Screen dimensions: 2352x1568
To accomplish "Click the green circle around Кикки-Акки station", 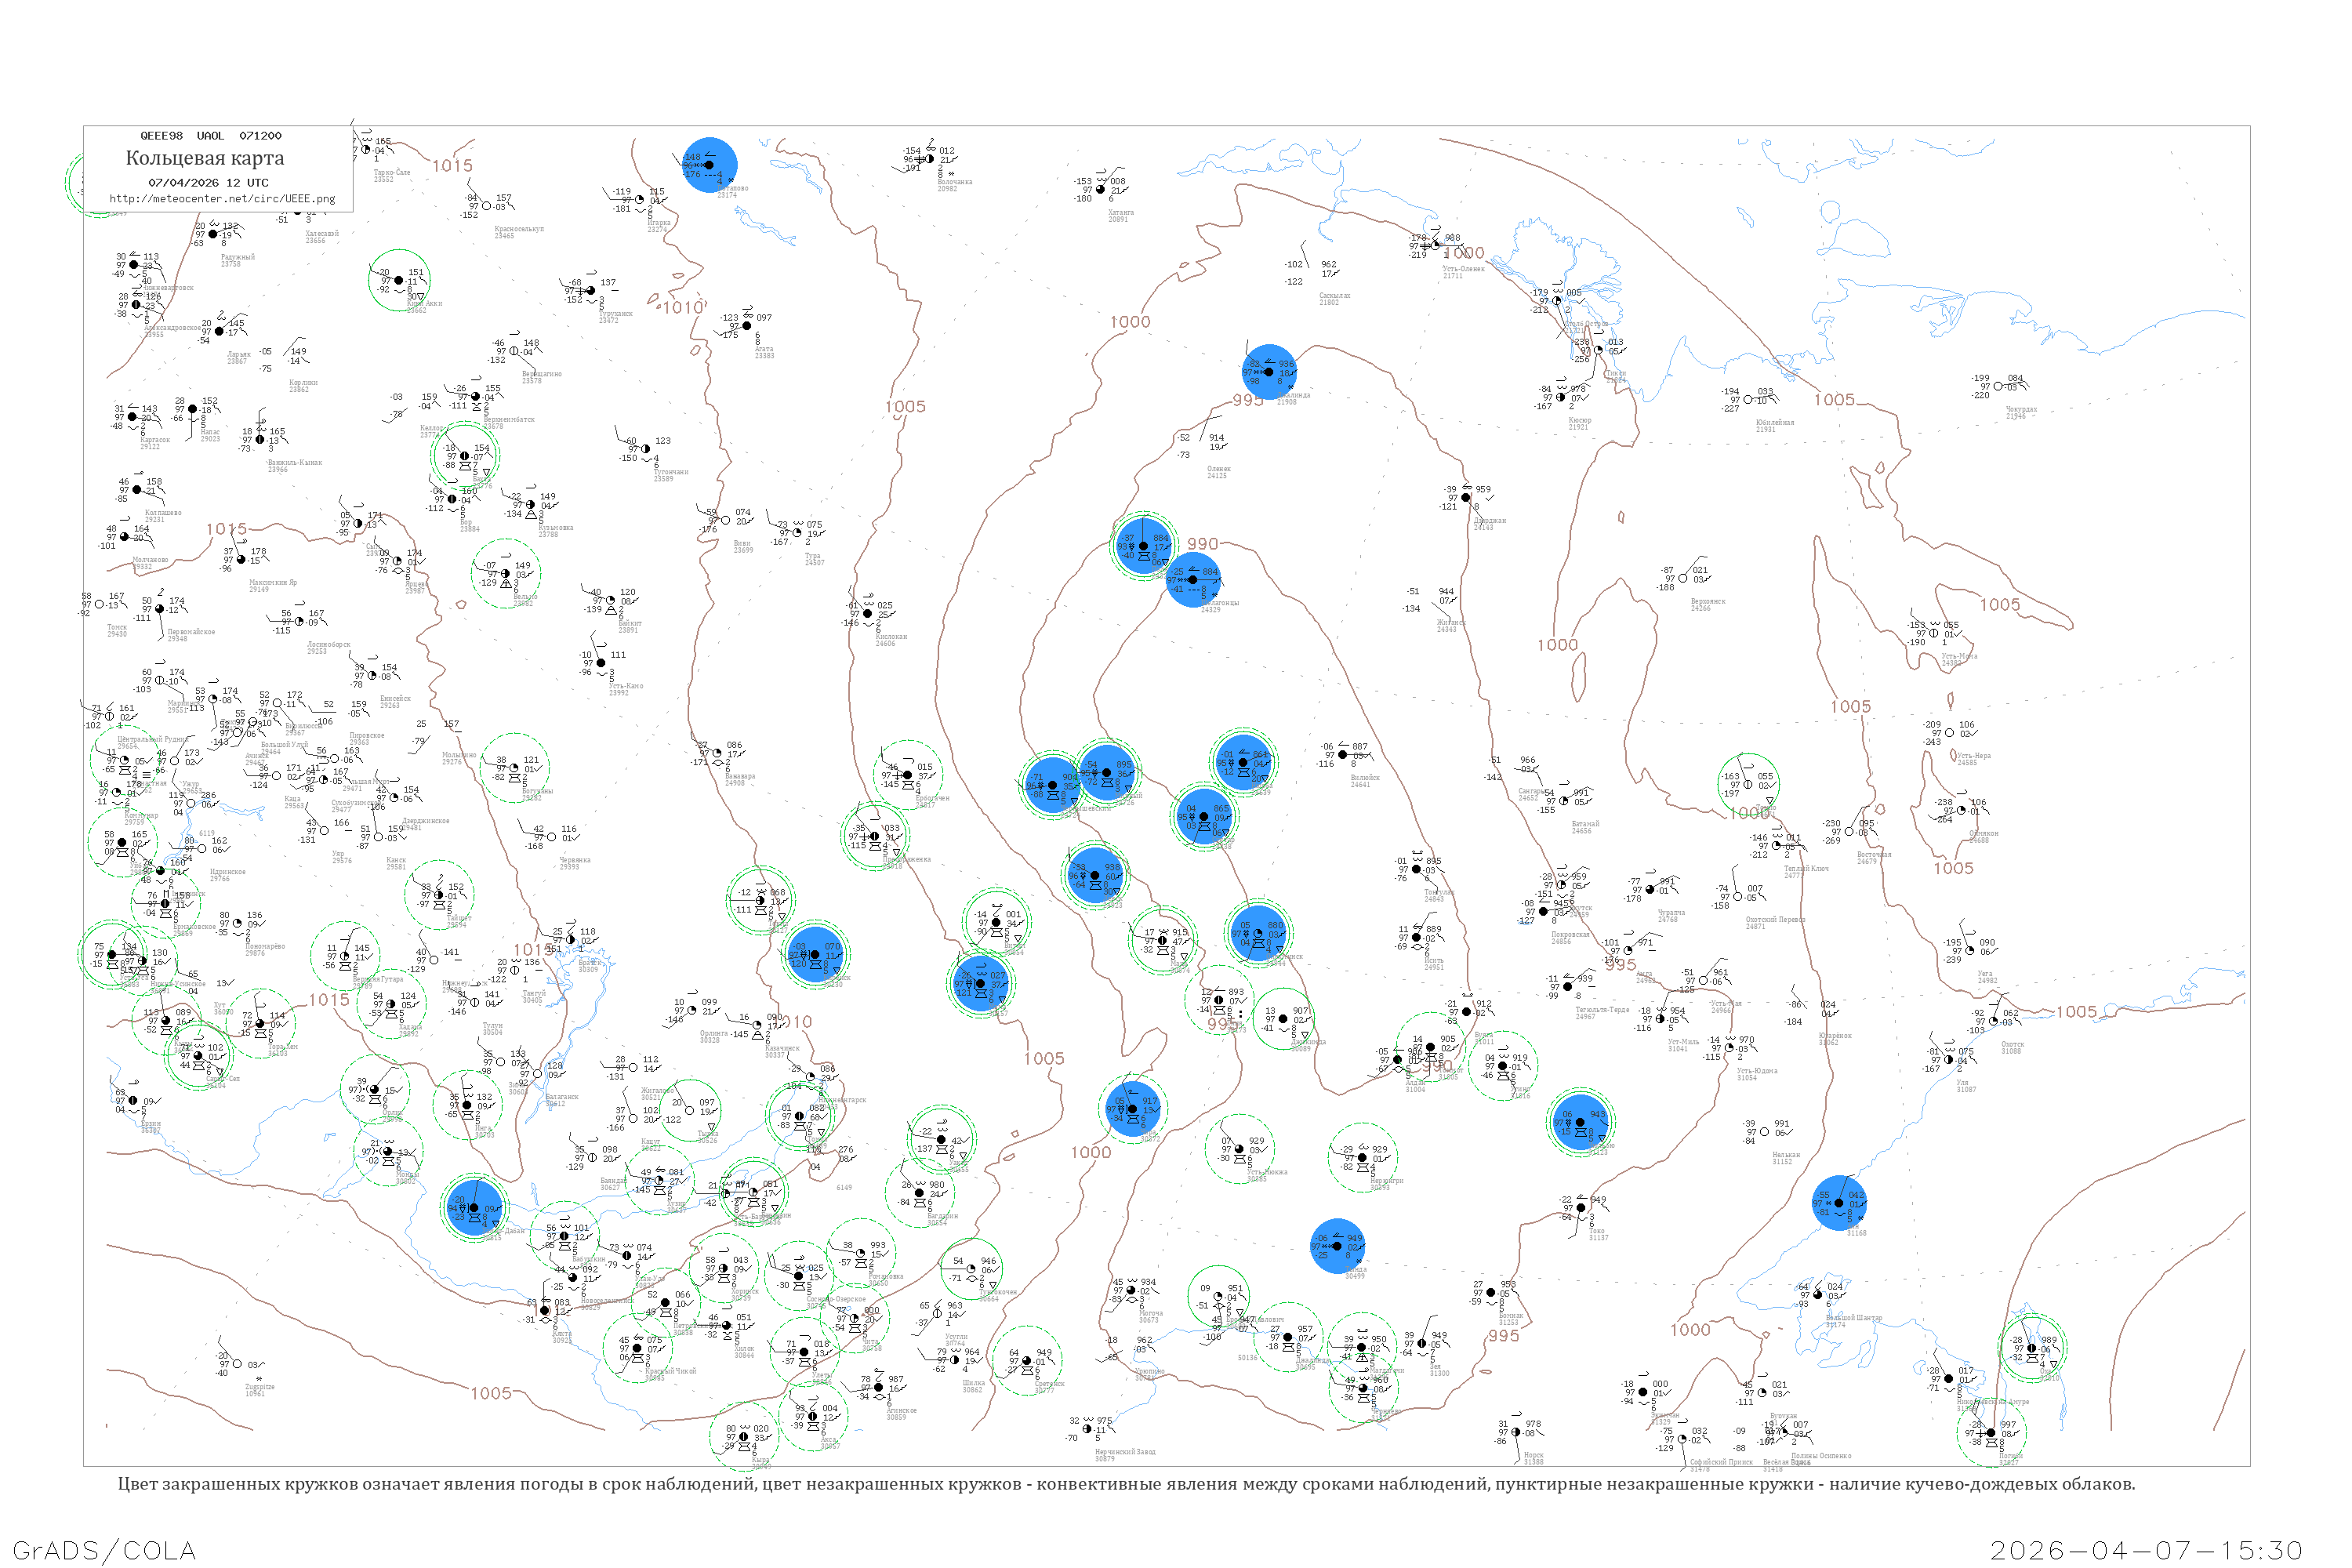I will tap(399, 280).
